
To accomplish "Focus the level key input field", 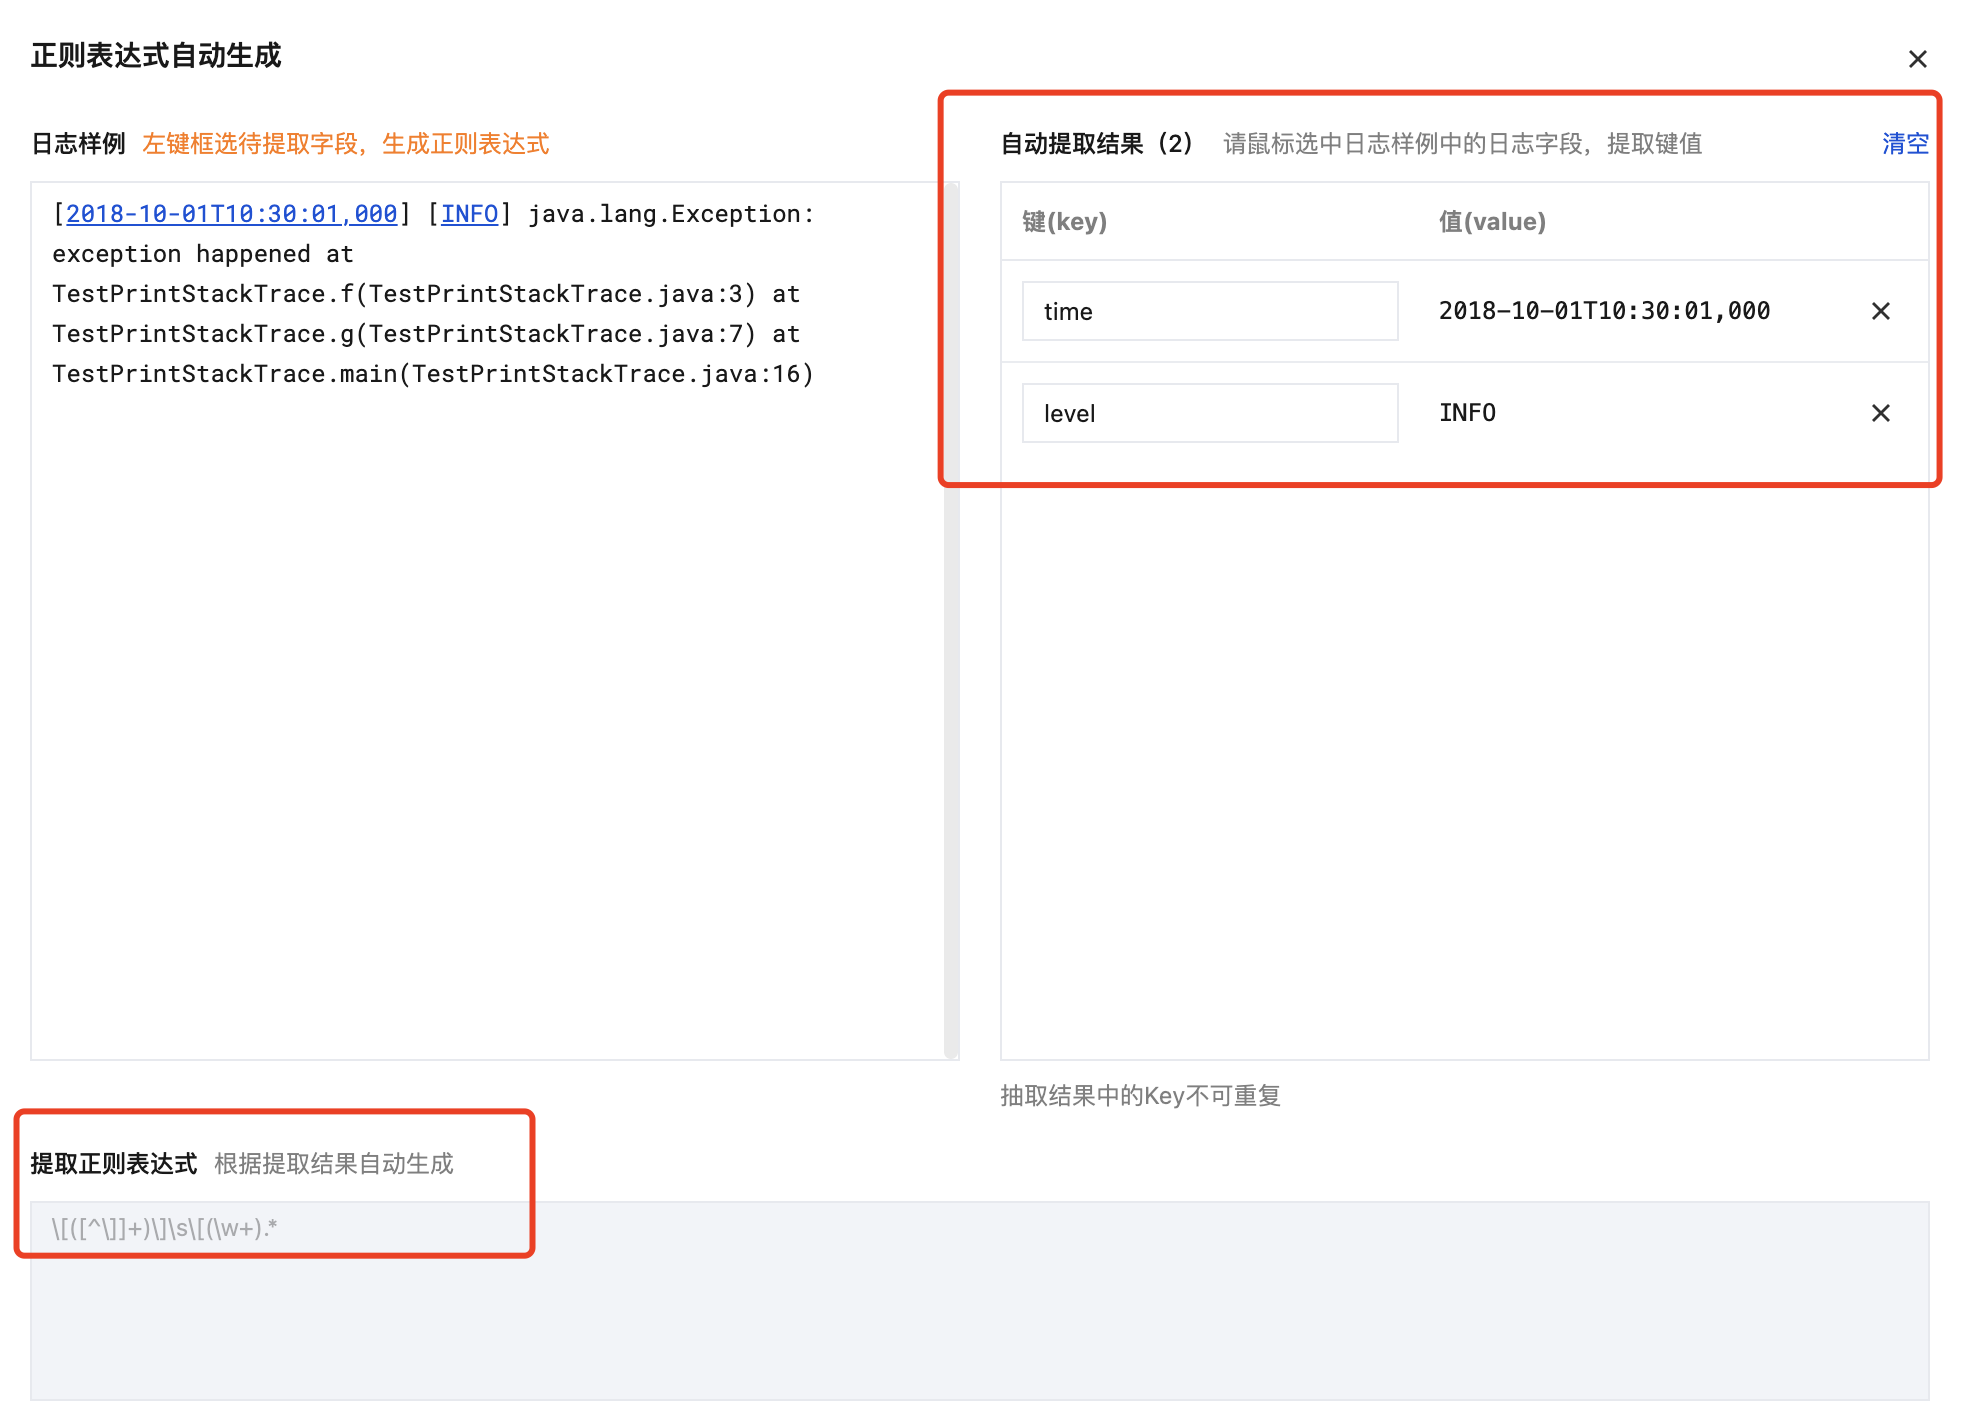I will pyautogui.click(x=1209, y=414).
